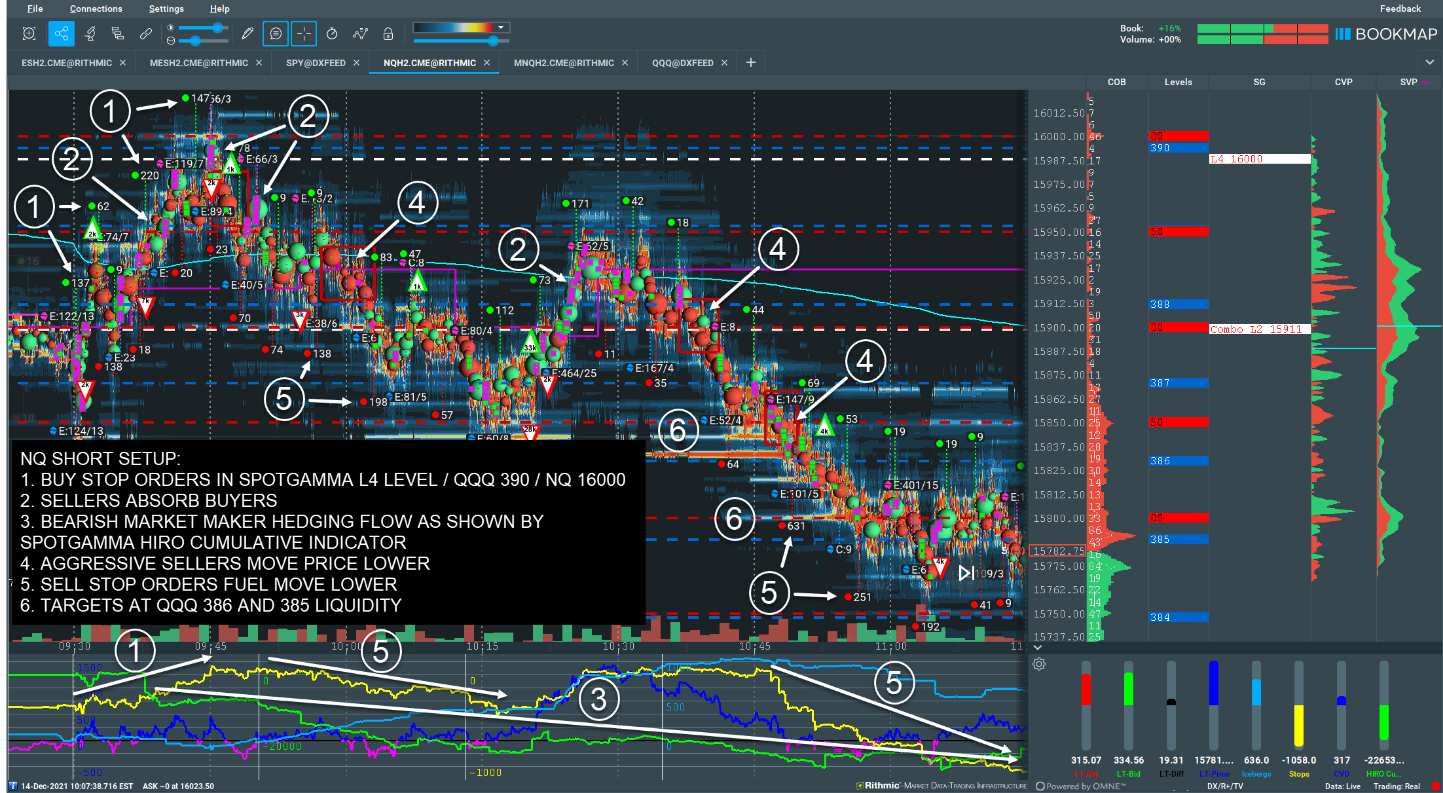Adjust the brightness slider in toolbar
Viewport: 1443px width, 793px height.
tap(206, 27)
